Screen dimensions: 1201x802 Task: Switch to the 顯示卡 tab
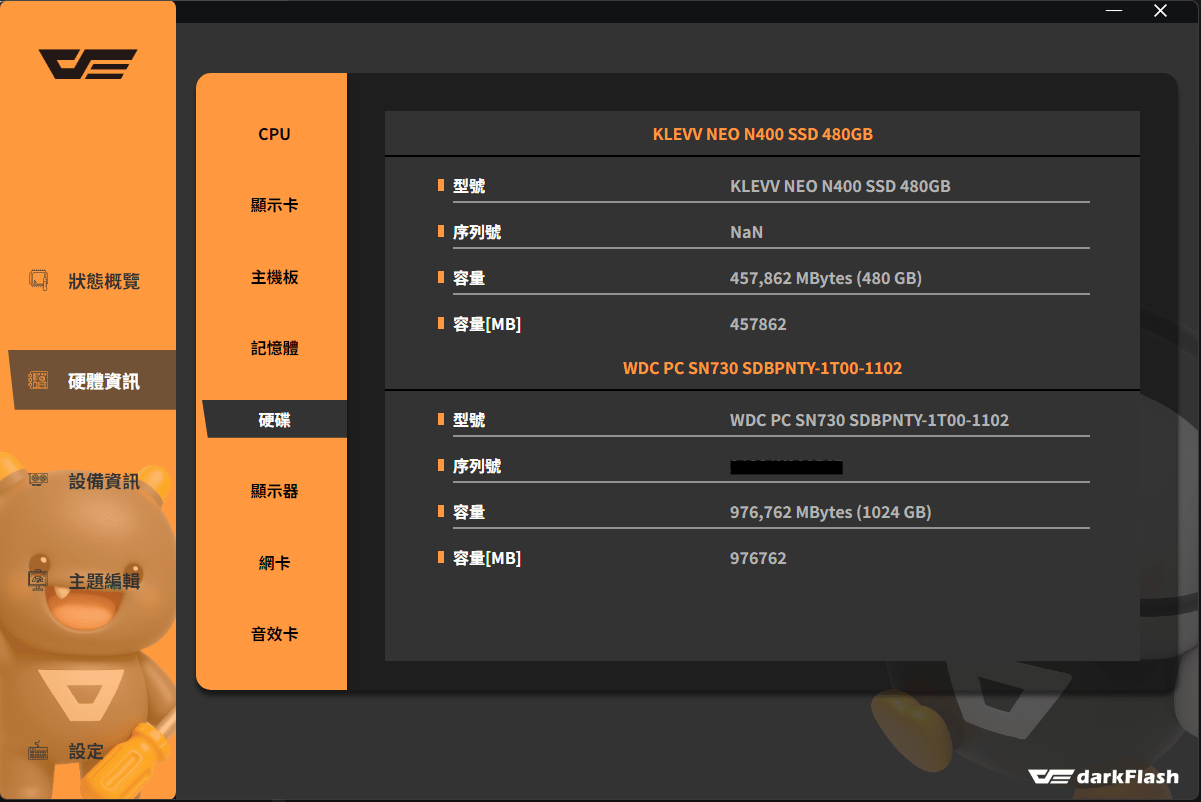coord(274,205)
